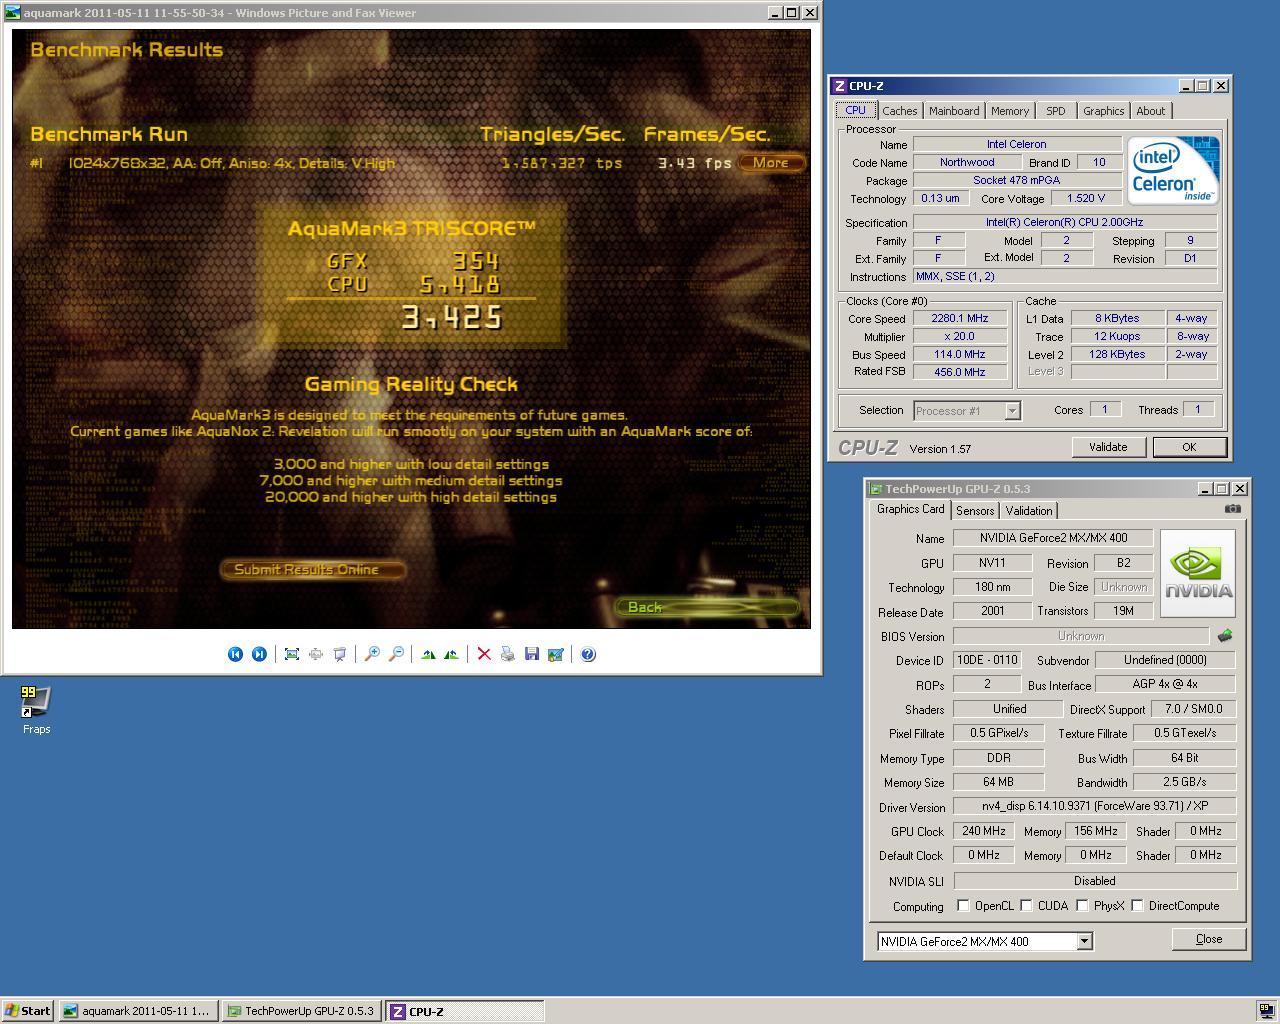Rotate the image clockwise
The image size is (1280, 1024).
(x=428, y=654)
